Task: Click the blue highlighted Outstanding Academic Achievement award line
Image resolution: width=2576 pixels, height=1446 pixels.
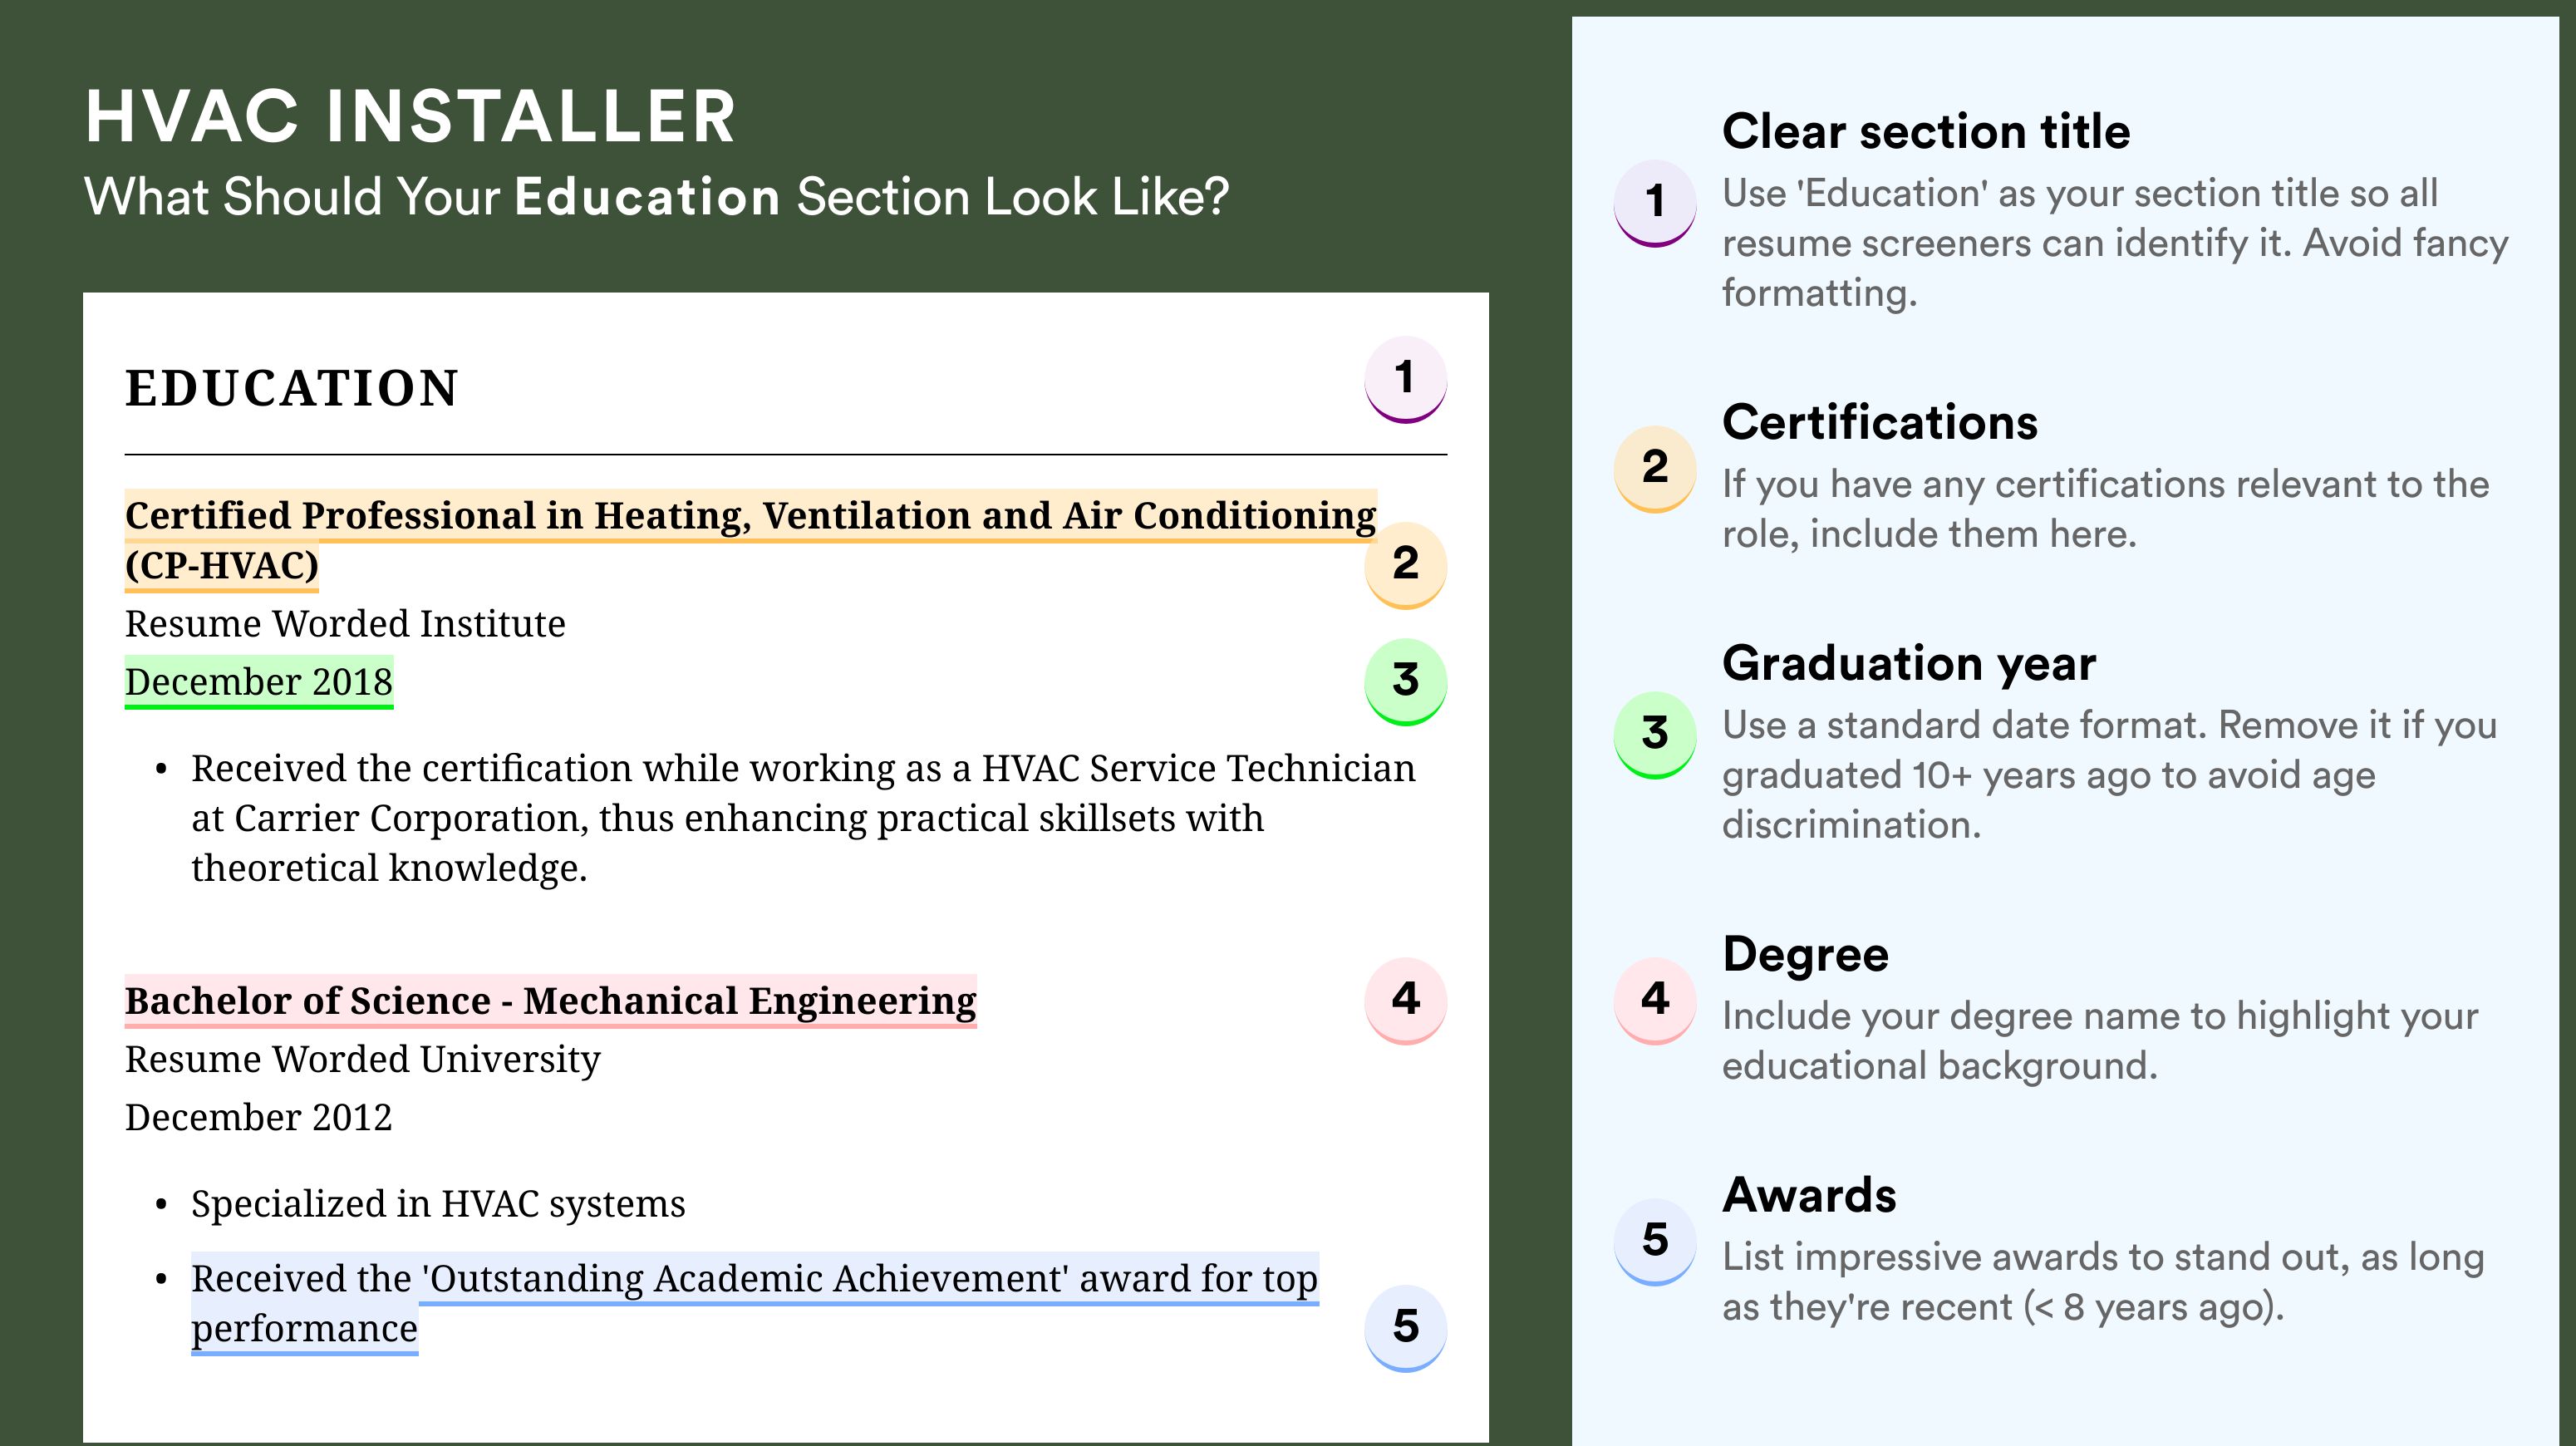Action: point(755,1303)
